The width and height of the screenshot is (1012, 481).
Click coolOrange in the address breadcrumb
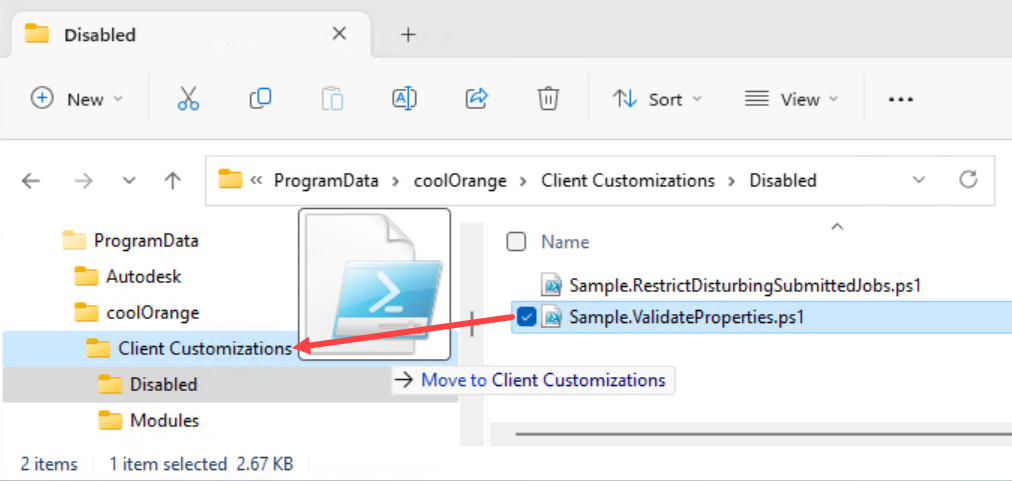(x=460, y=181)
